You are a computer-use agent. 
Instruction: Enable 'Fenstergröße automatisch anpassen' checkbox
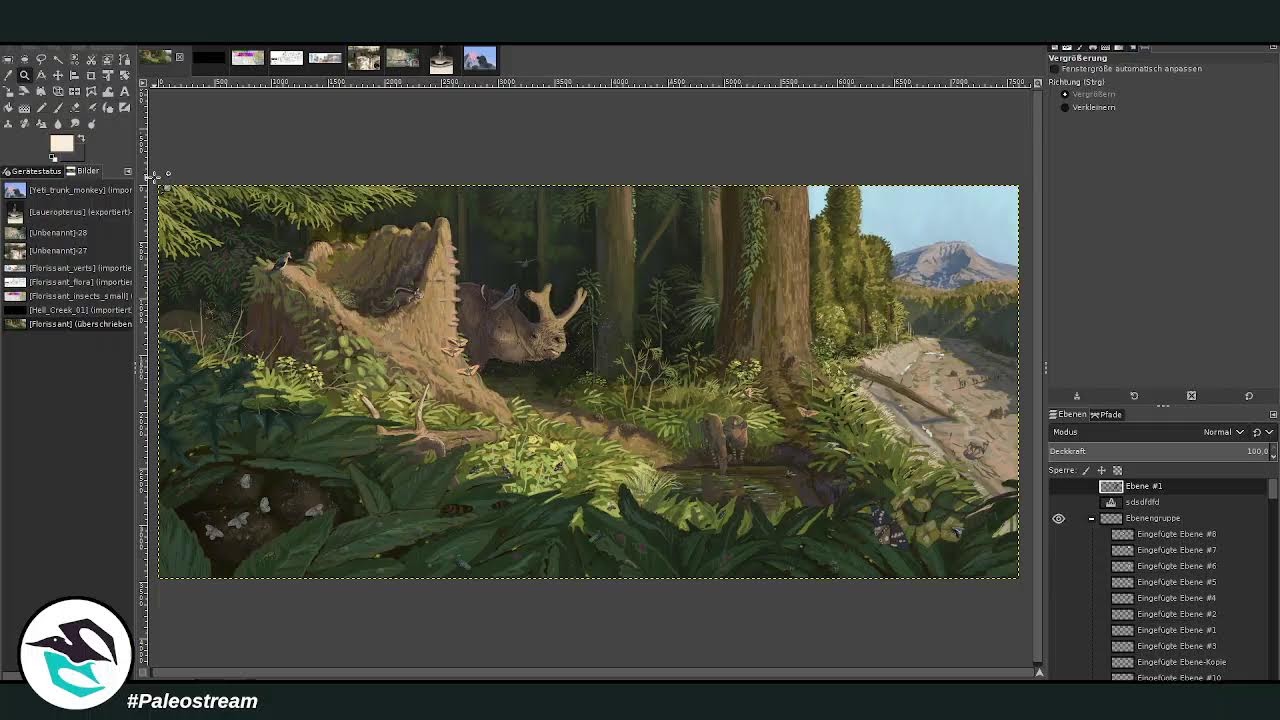click(1054, 69)
